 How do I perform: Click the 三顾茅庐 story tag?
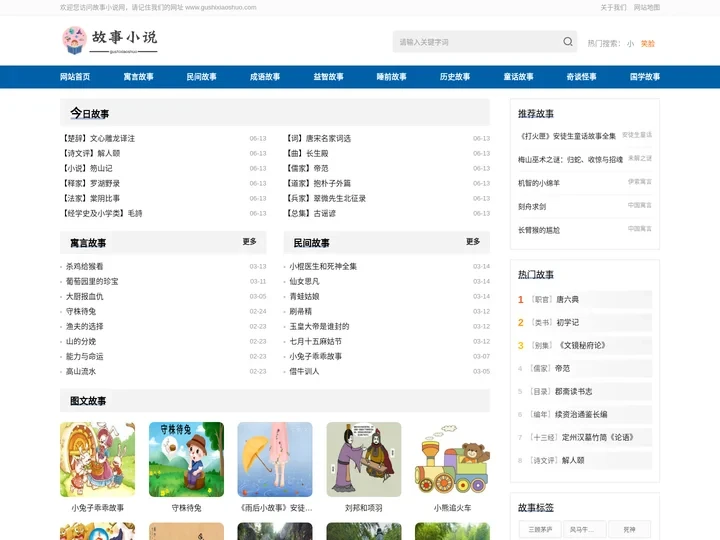[540, 529]
